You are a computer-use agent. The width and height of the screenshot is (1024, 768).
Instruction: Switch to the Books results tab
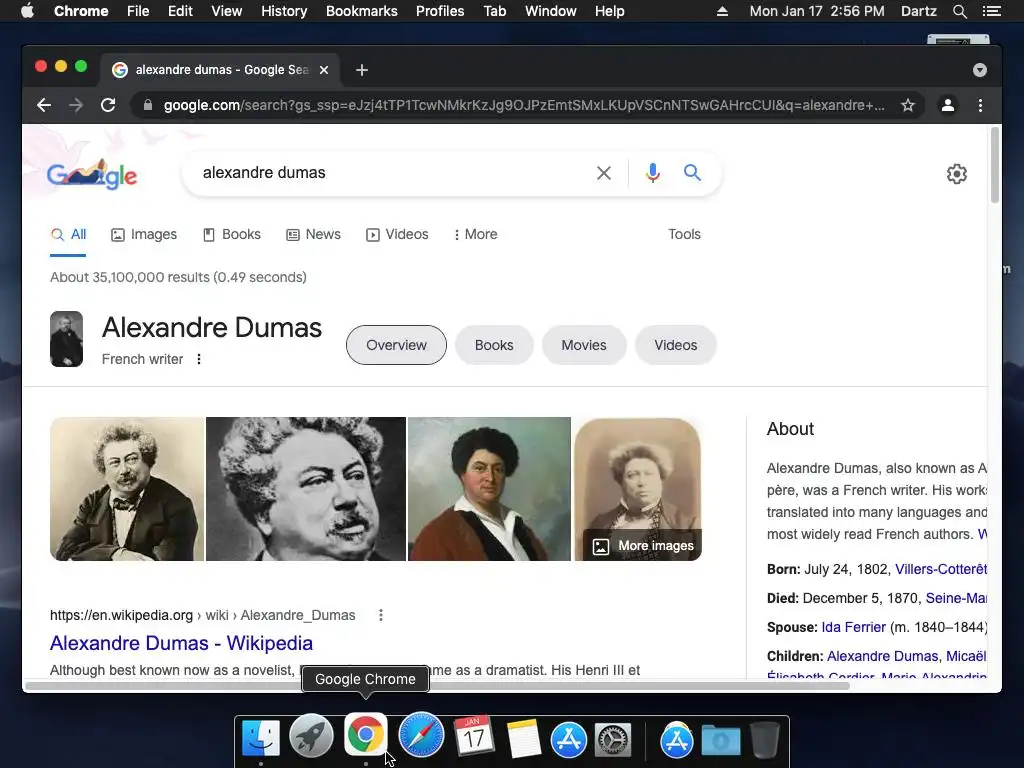tap(232, 234)
